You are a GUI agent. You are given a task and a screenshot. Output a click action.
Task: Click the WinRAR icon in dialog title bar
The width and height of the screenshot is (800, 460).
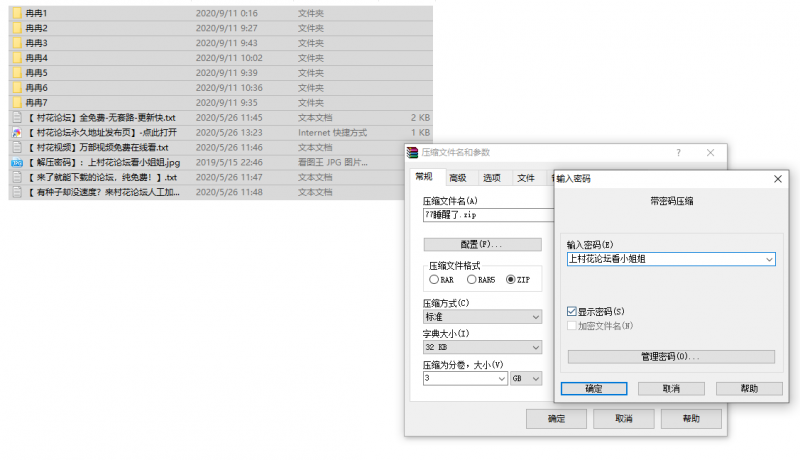(x=412, y=152)
